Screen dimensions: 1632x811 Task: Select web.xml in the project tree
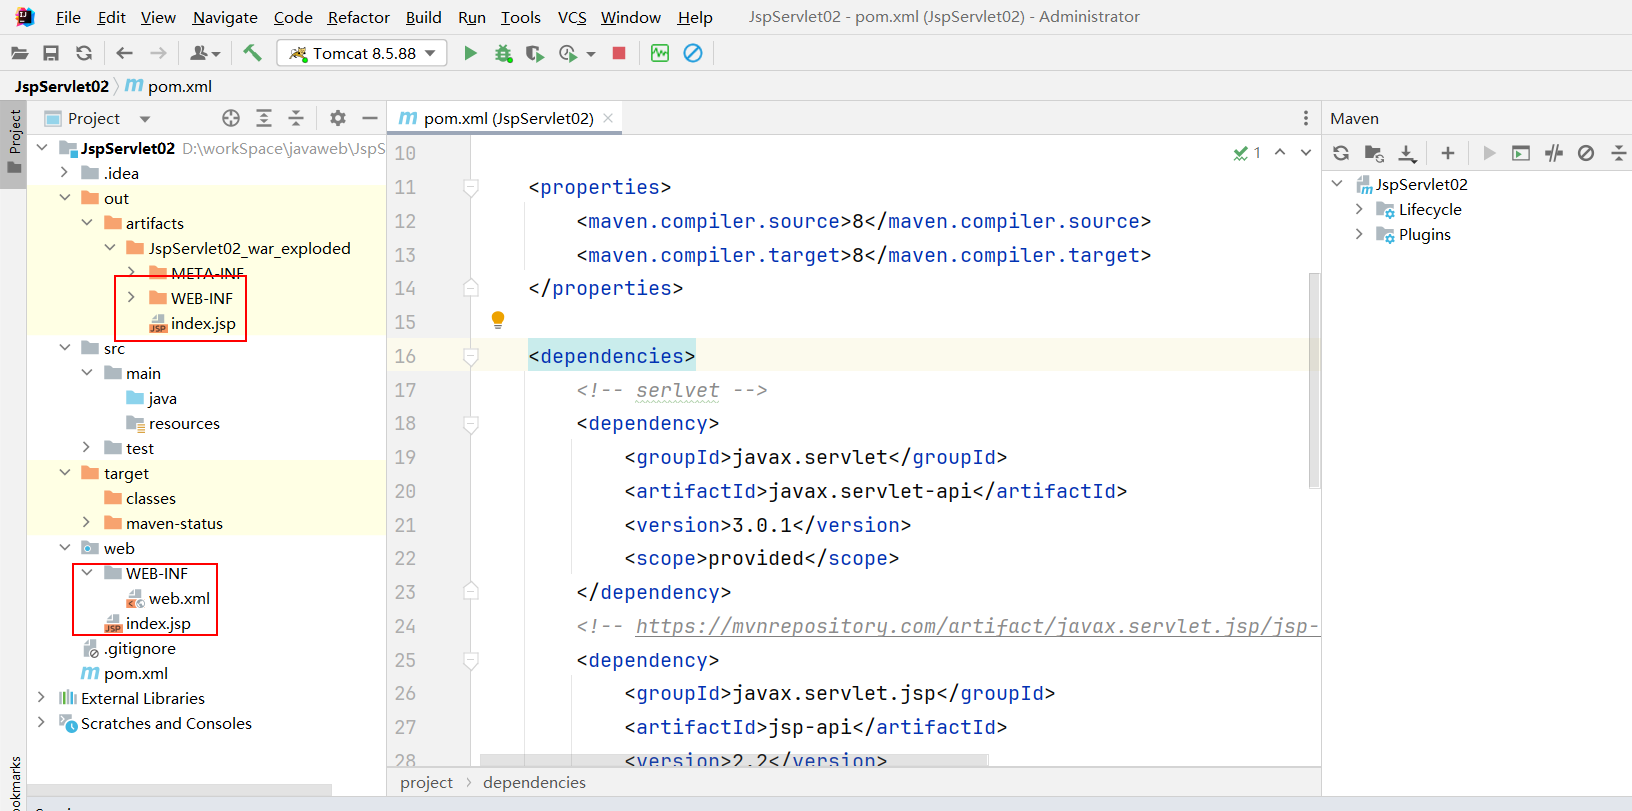[179, 598]
